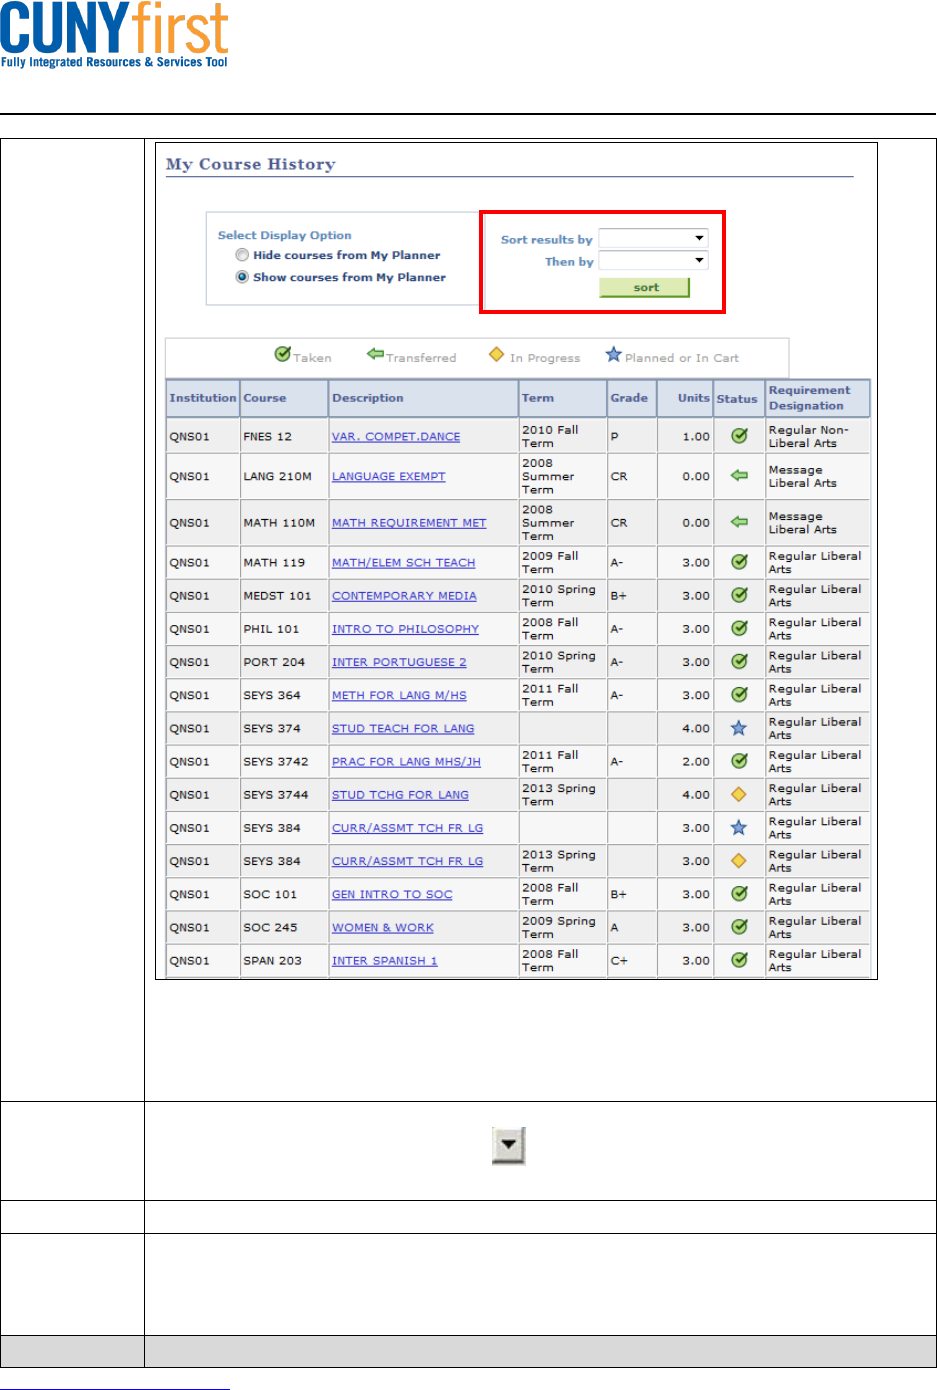Open the CONTEMPORARY MEDIA link
This screenshot has height=1390, width=937.
pyautogui.click(x=404, y=596)
